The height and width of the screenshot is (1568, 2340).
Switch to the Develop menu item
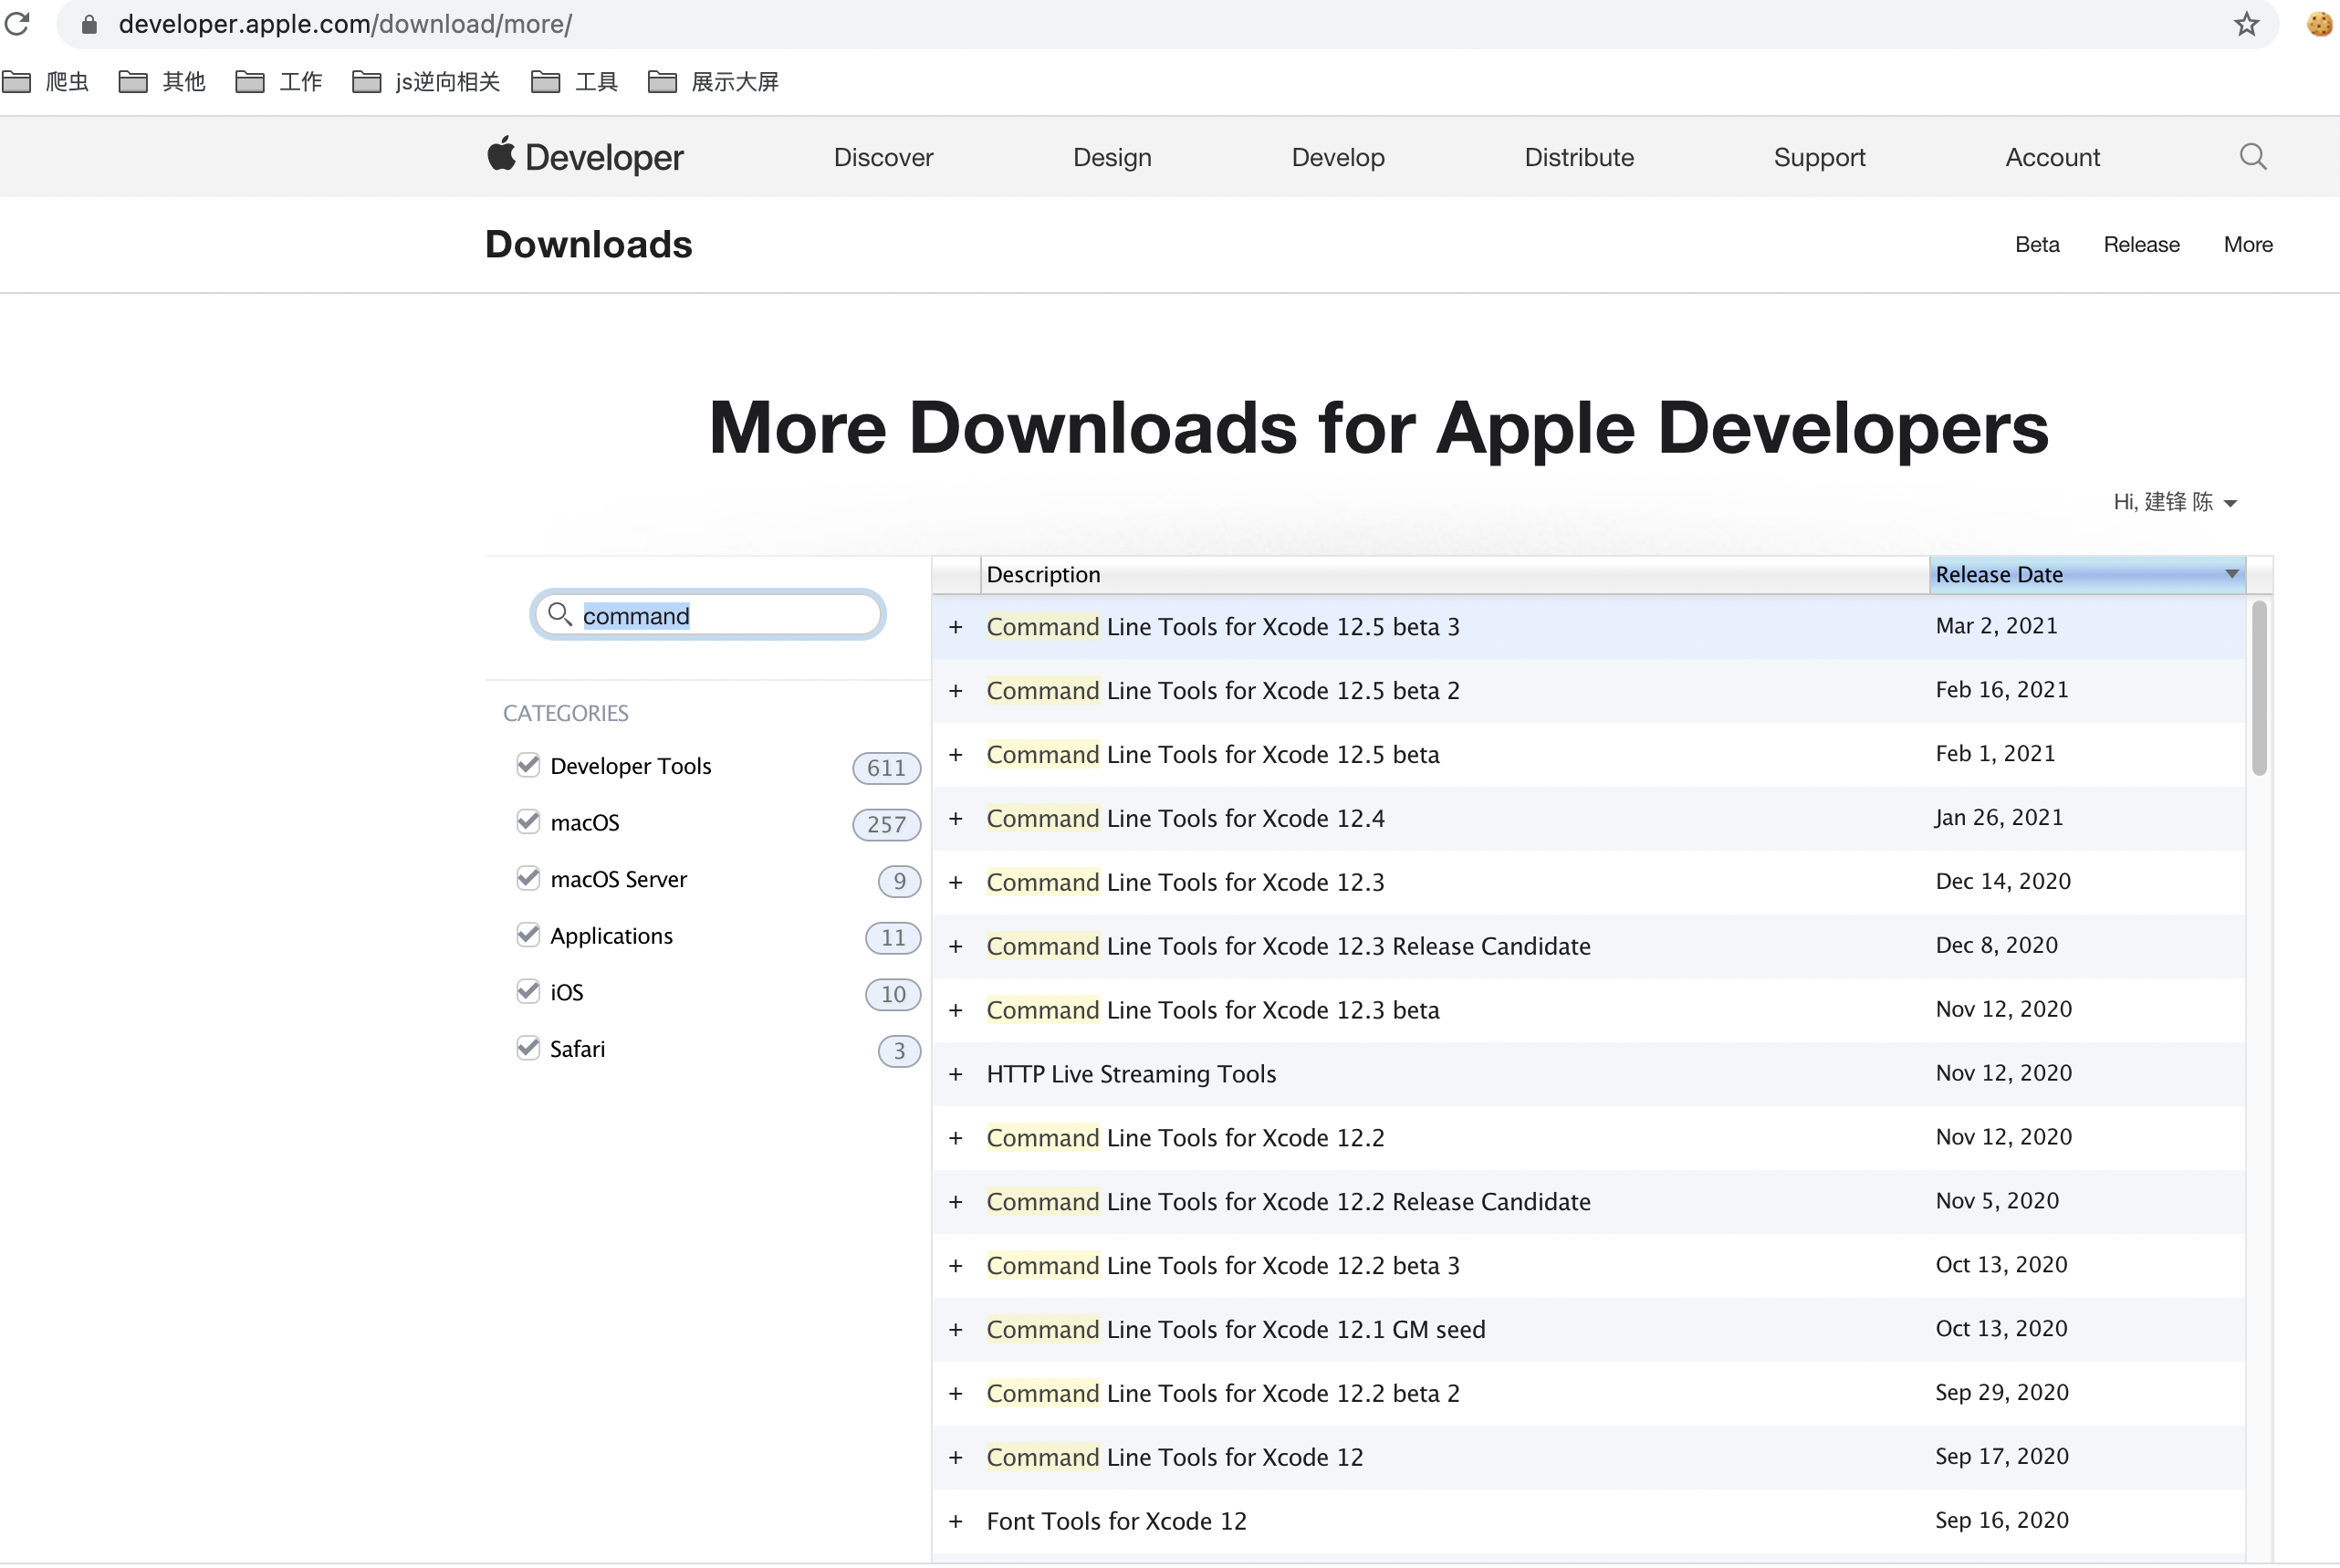(x=1337, y=157)
